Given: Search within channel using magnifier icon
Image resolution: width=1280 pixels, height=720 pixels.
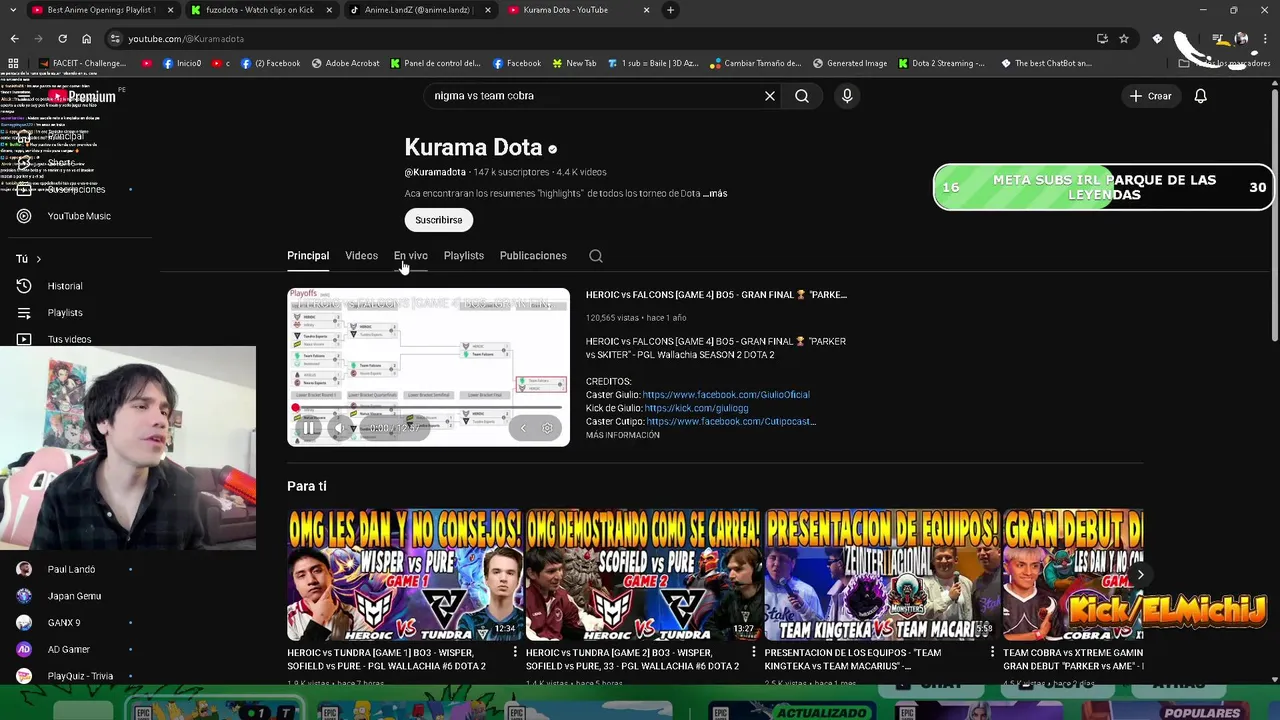Looking at the screenshot, I should tap(596, 256).
